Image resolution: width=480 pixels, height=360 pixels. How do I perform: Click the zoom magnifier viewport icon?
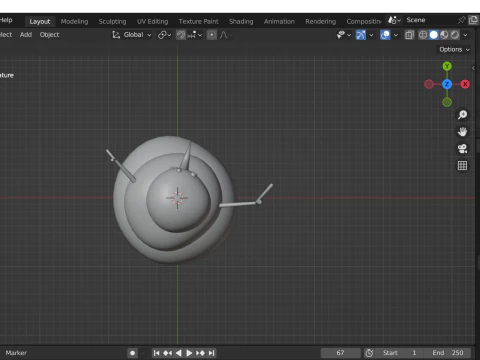click(x=462, y=115)
